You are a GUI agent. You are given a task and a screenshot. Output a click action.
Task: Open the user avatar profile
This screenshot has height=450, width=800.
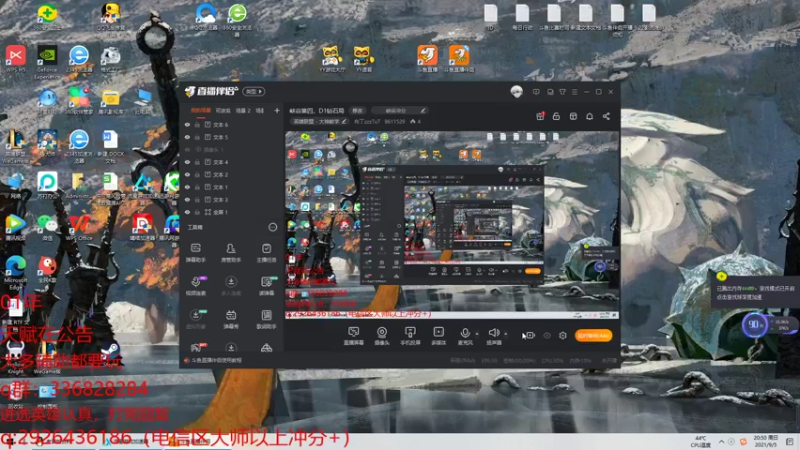[516, 92]
